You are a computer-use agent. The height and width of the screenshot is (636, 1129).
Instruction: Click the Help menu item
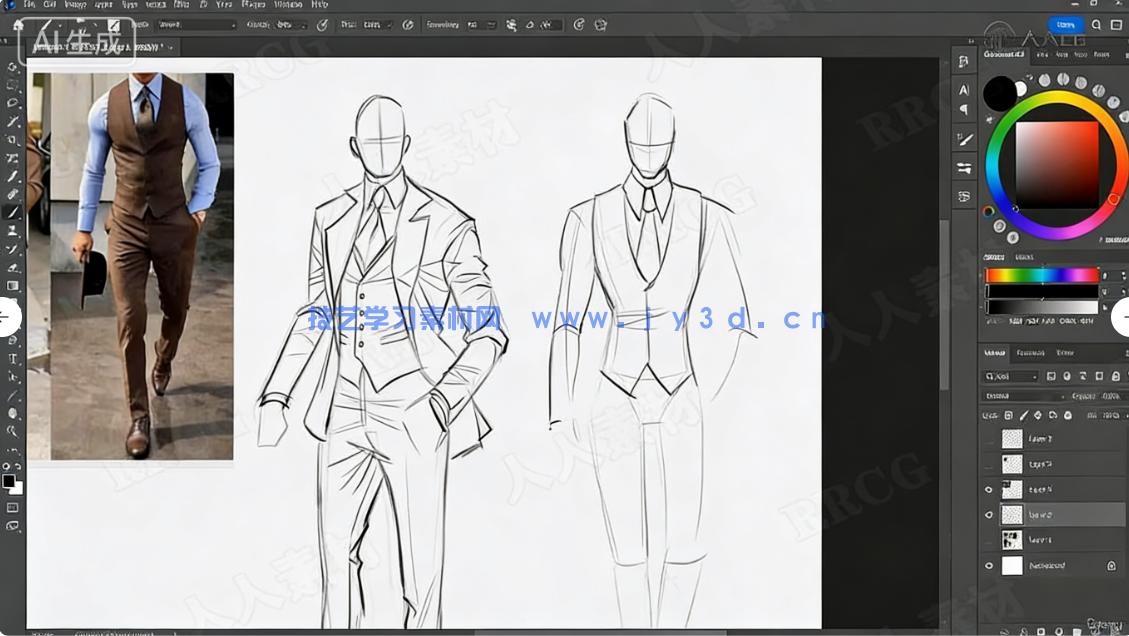click(x=319, y=4)
